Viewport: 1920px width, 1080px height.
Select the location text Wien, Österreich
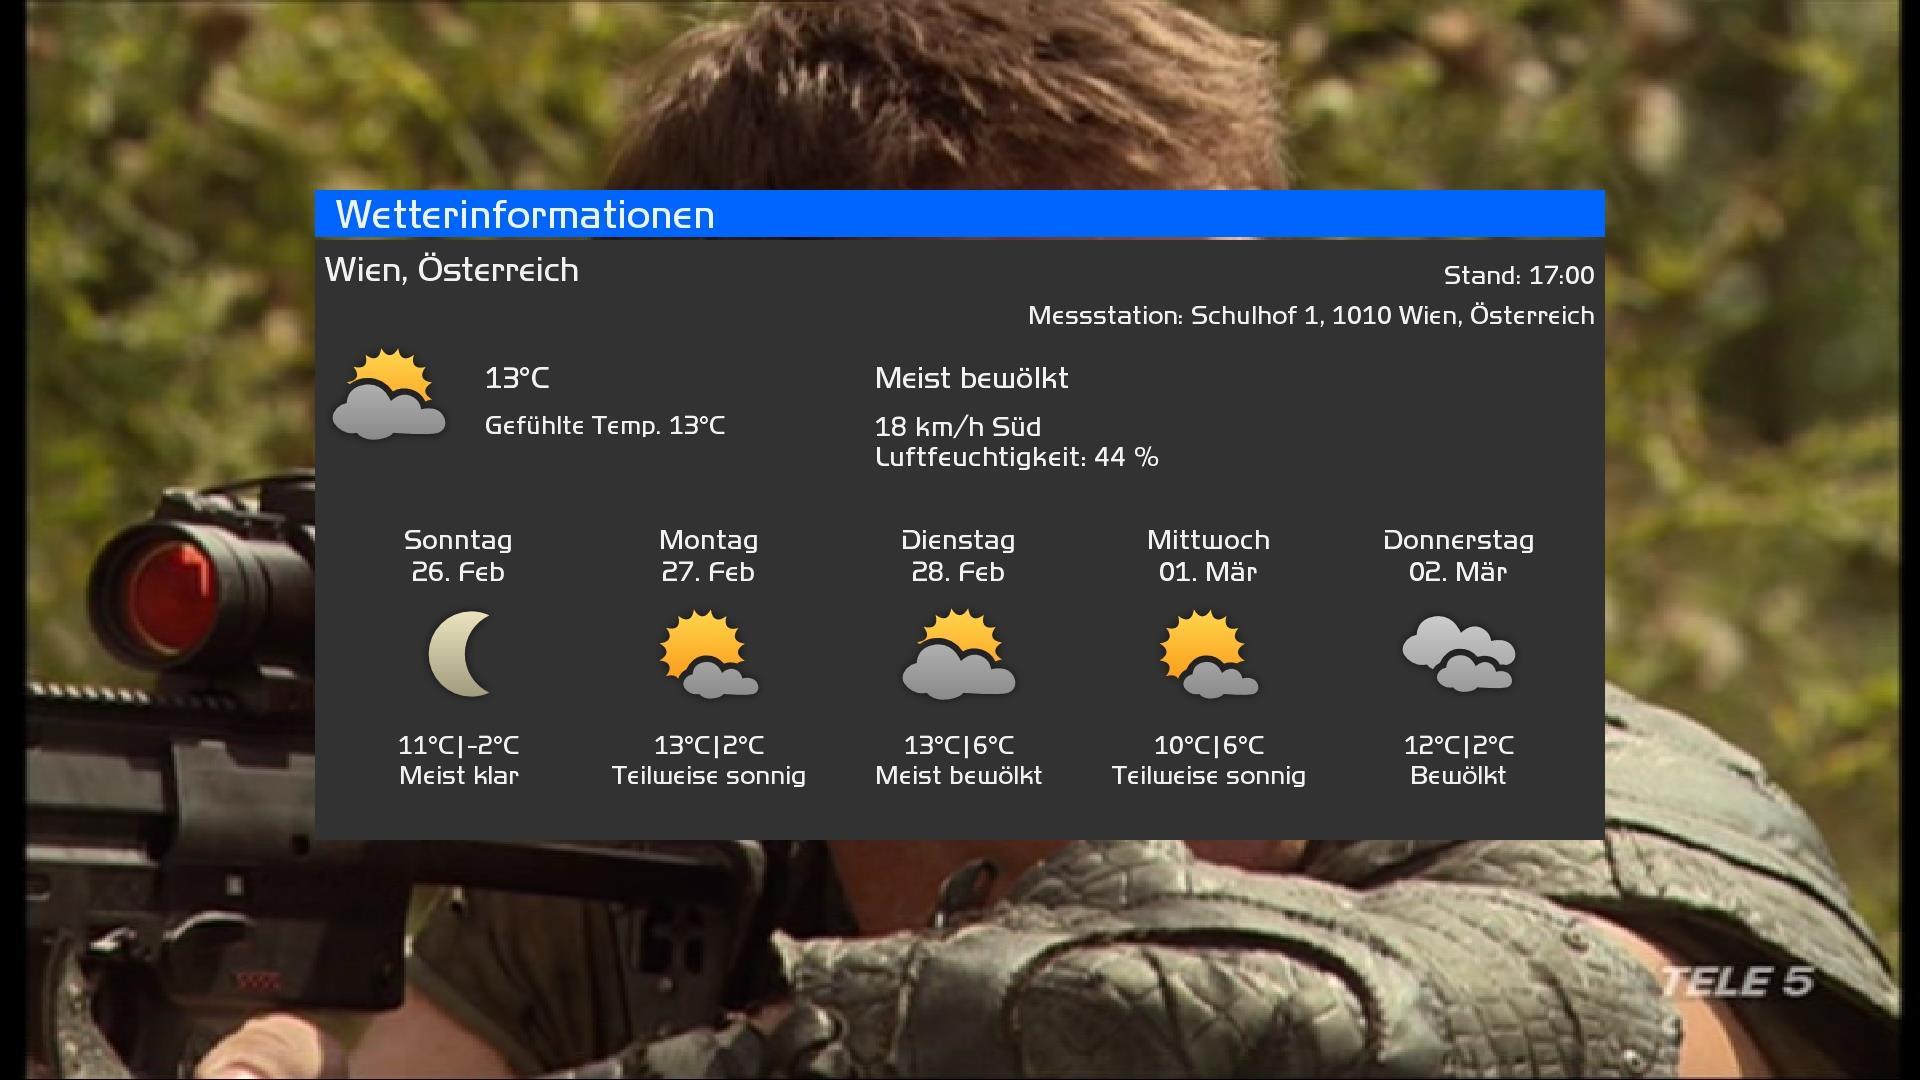[x=452, y=270]
